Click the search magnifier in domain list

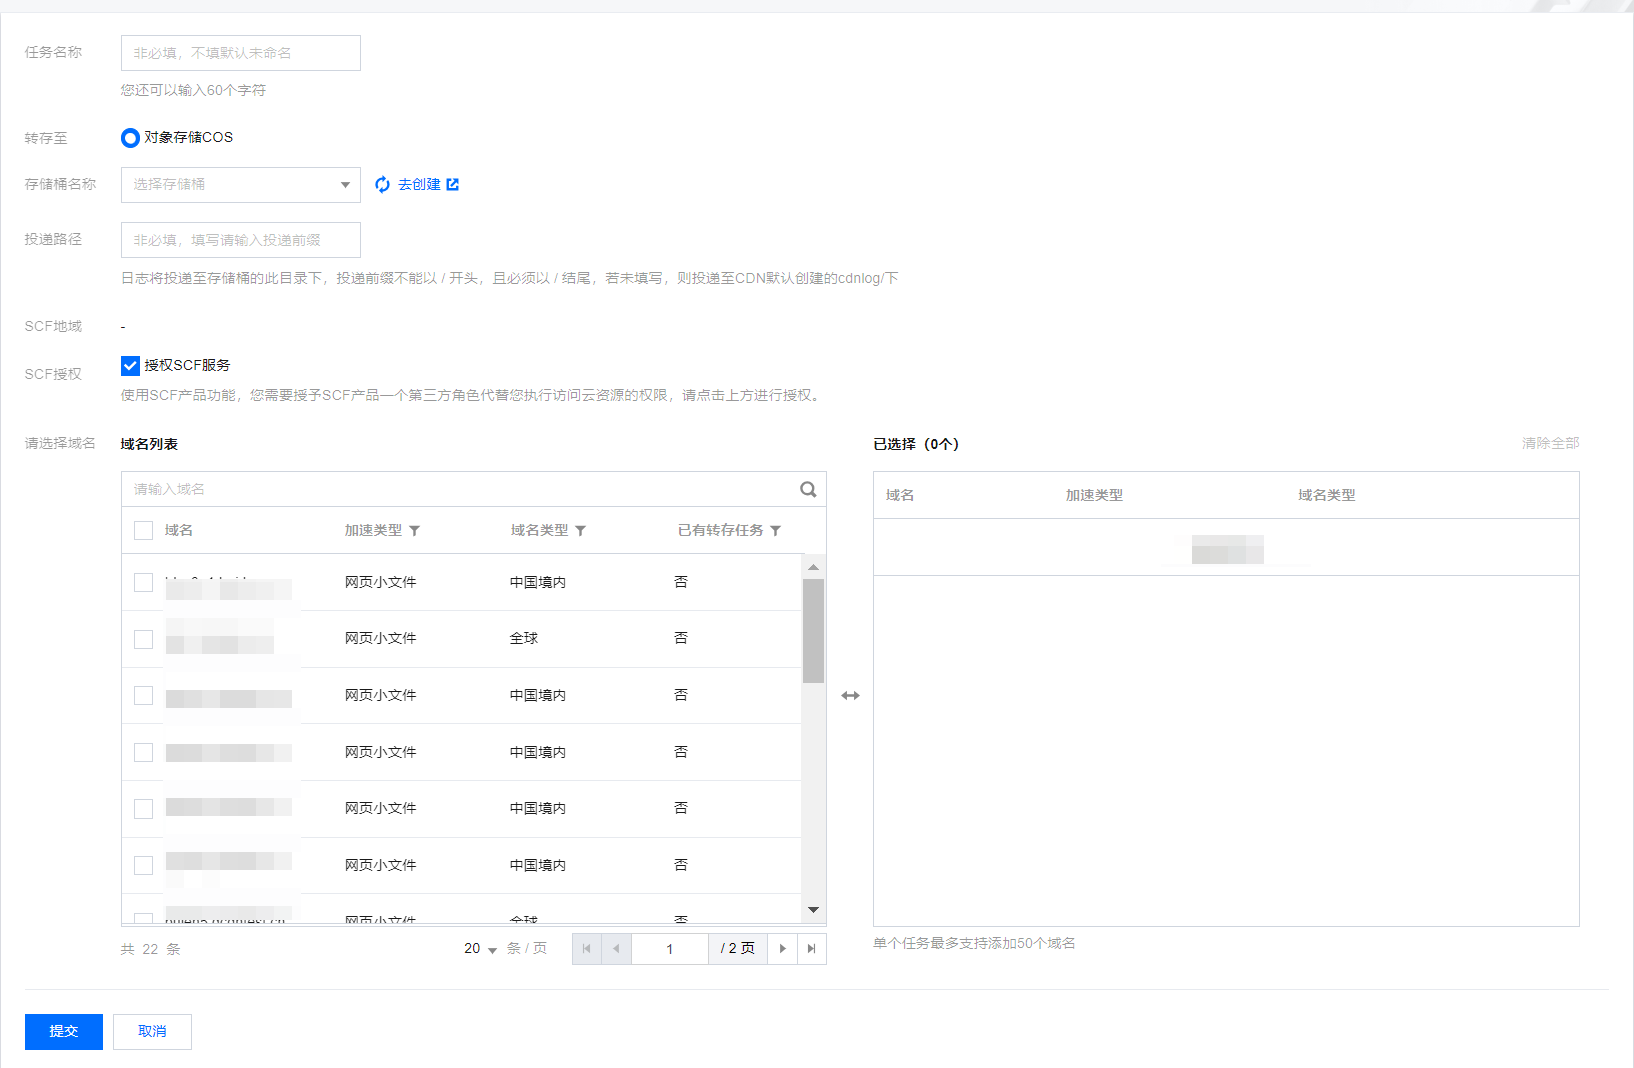pyautogui.click(x=808, y=489)
